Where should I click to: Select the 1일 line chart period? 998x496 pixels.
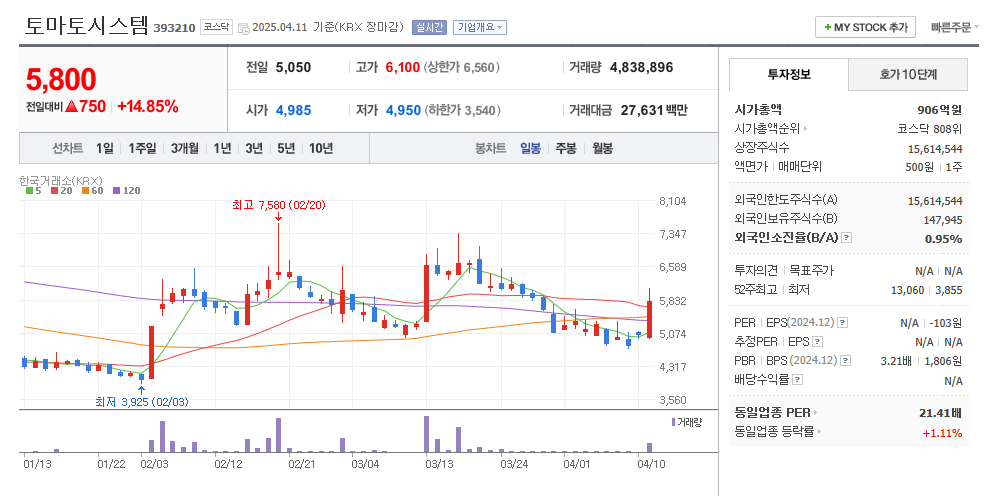(x=105, y=148)
